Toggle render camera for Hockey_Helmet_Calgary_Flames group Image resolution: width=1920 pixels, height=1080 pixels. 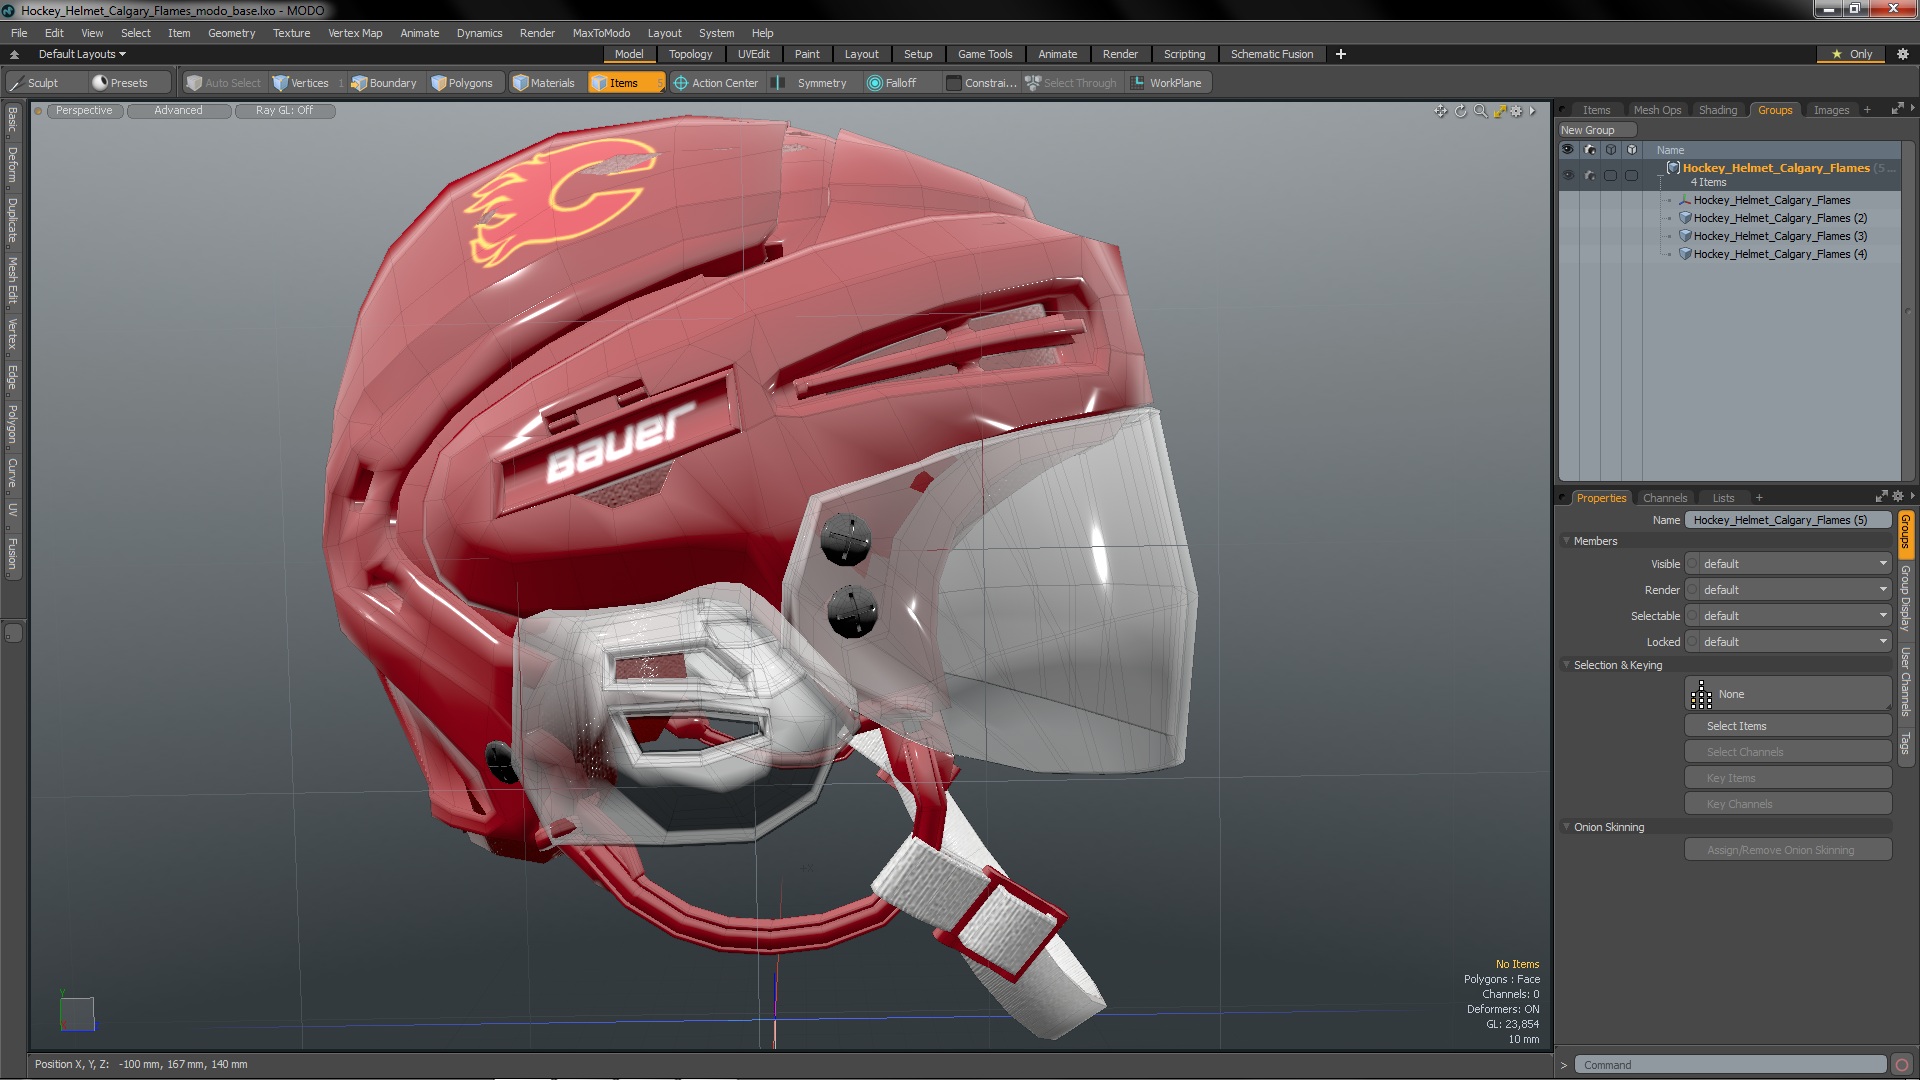pyautogui.click(x=1589, y=176)
